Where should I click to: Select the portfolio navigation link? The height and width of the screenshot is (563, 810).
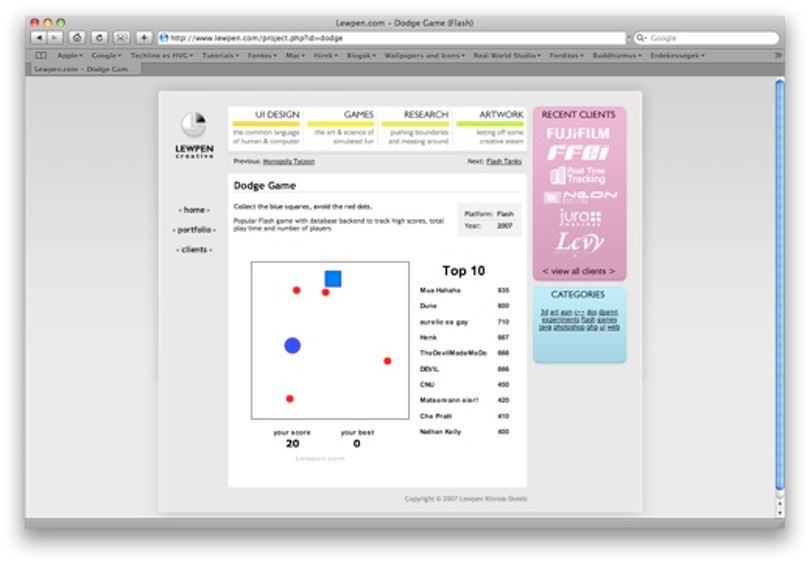click(194, 230)
